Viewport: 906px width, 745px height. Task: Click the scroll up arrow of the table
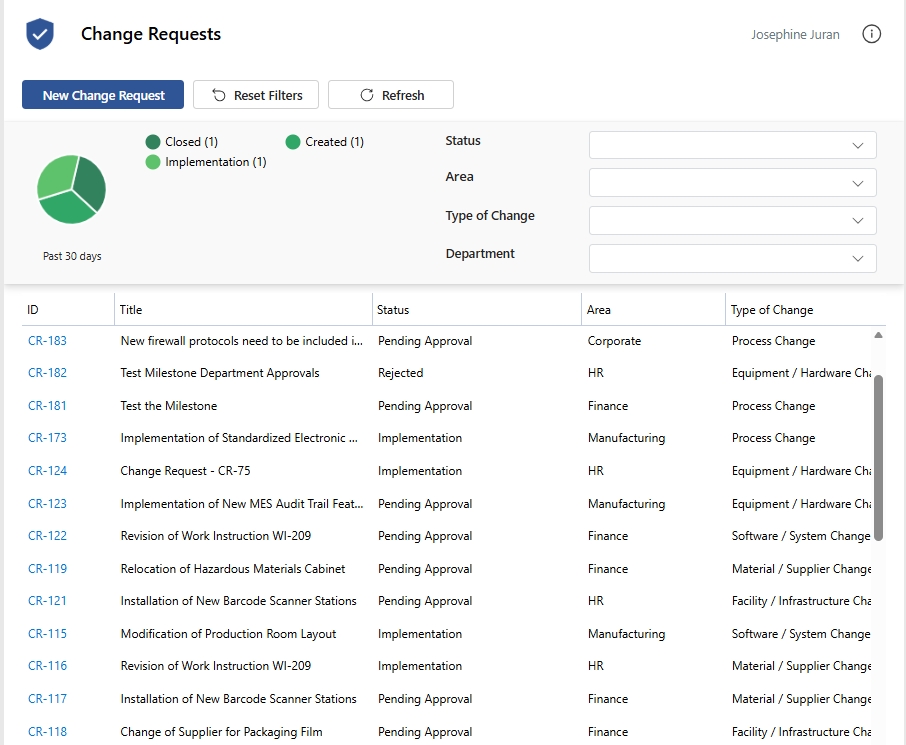[878, 335]
